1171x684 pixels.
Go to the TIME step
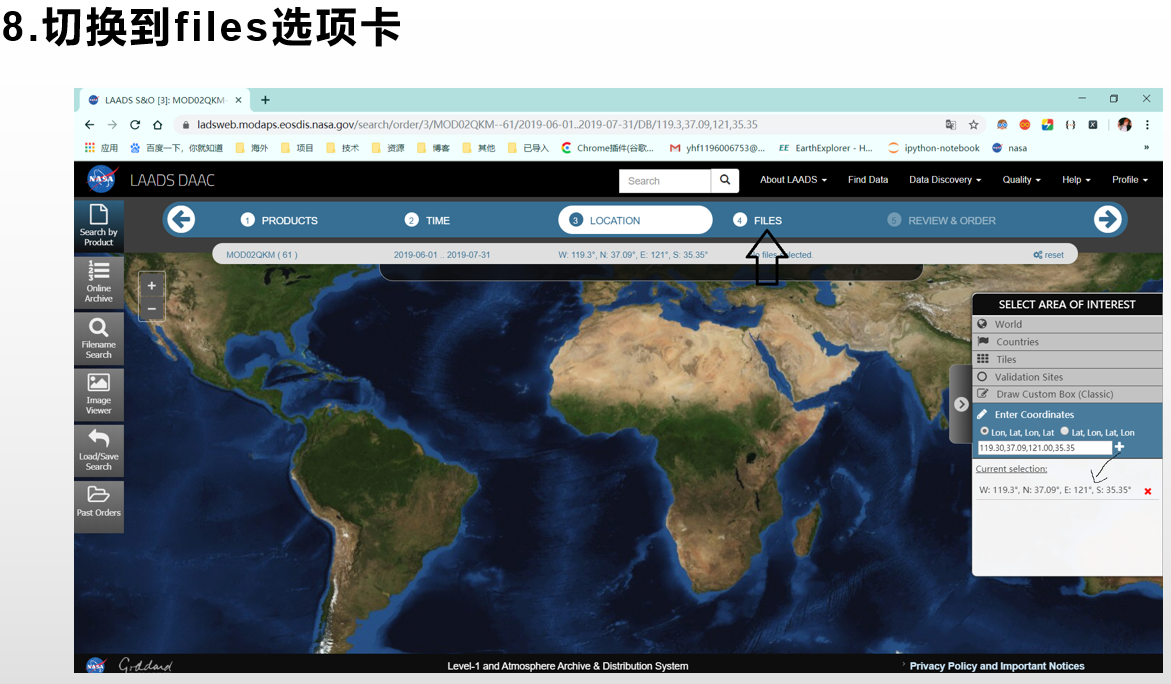pyautogui.click(x=439, y=219)
